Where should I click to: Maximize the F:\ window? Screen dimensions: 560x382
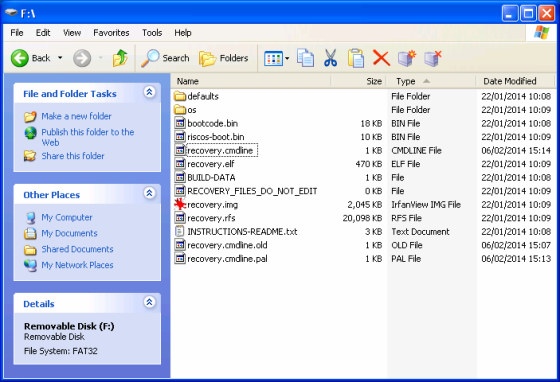[x=528, y=14]
